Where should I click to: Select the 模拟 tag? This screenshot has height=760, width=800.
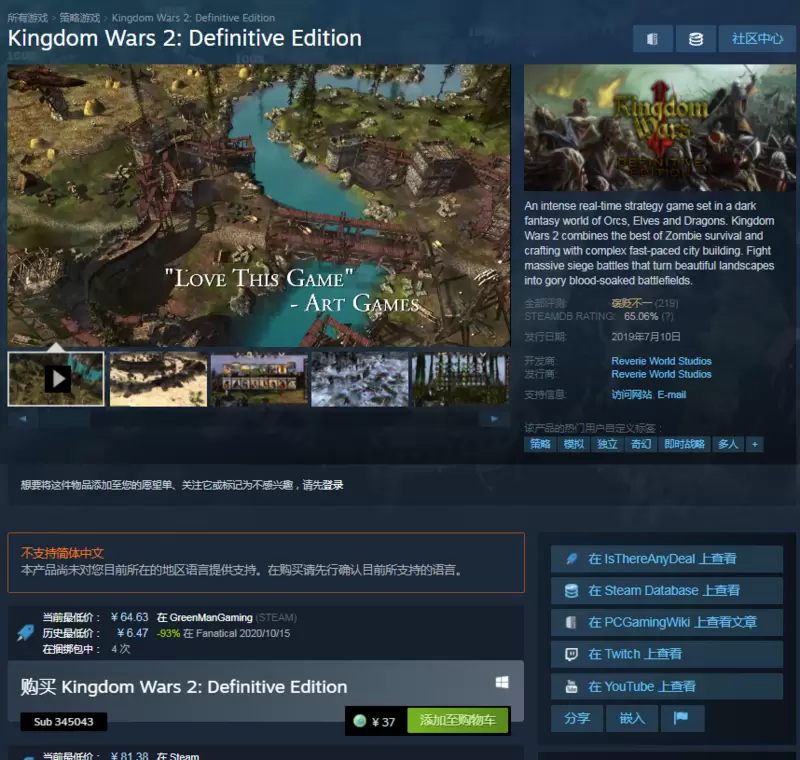coord(573,444)
